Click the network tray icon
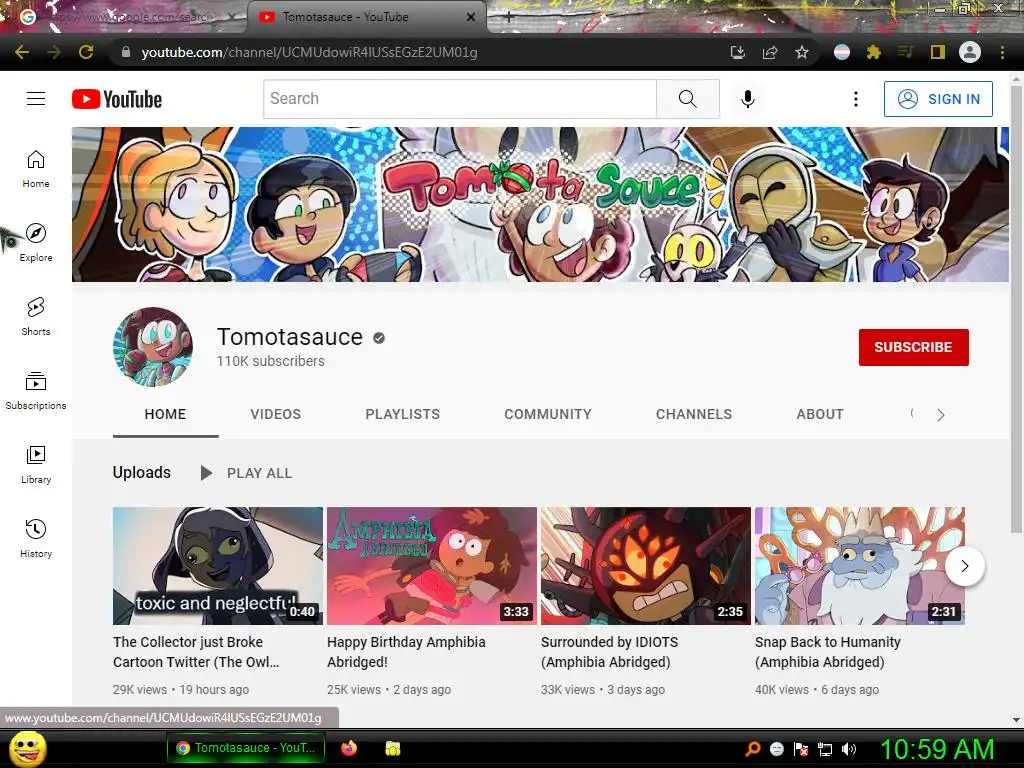Viewport: 1024px width, 768px height. [x=825, y=749]
